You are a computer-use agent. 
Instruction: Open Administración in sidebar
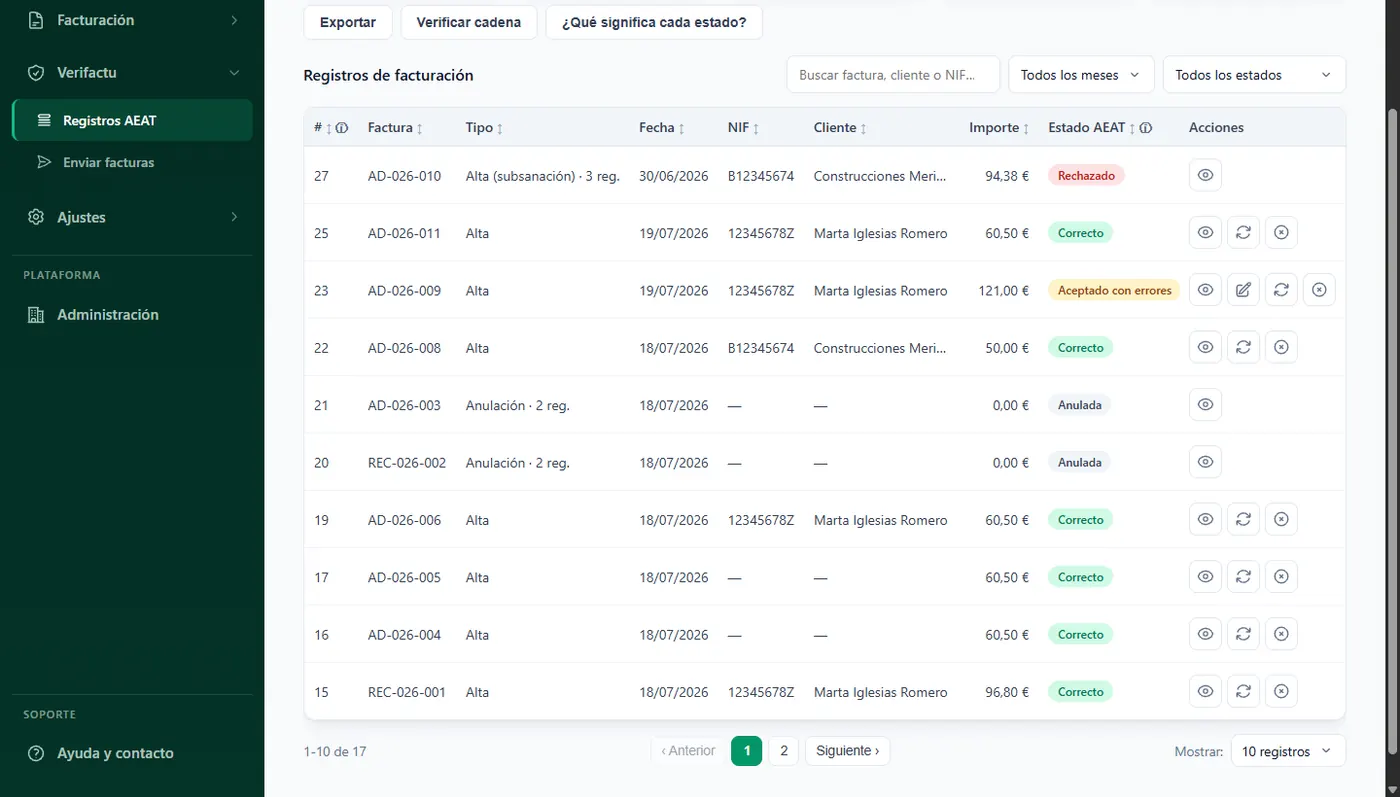pyautogui.click(x=132, y=314)
